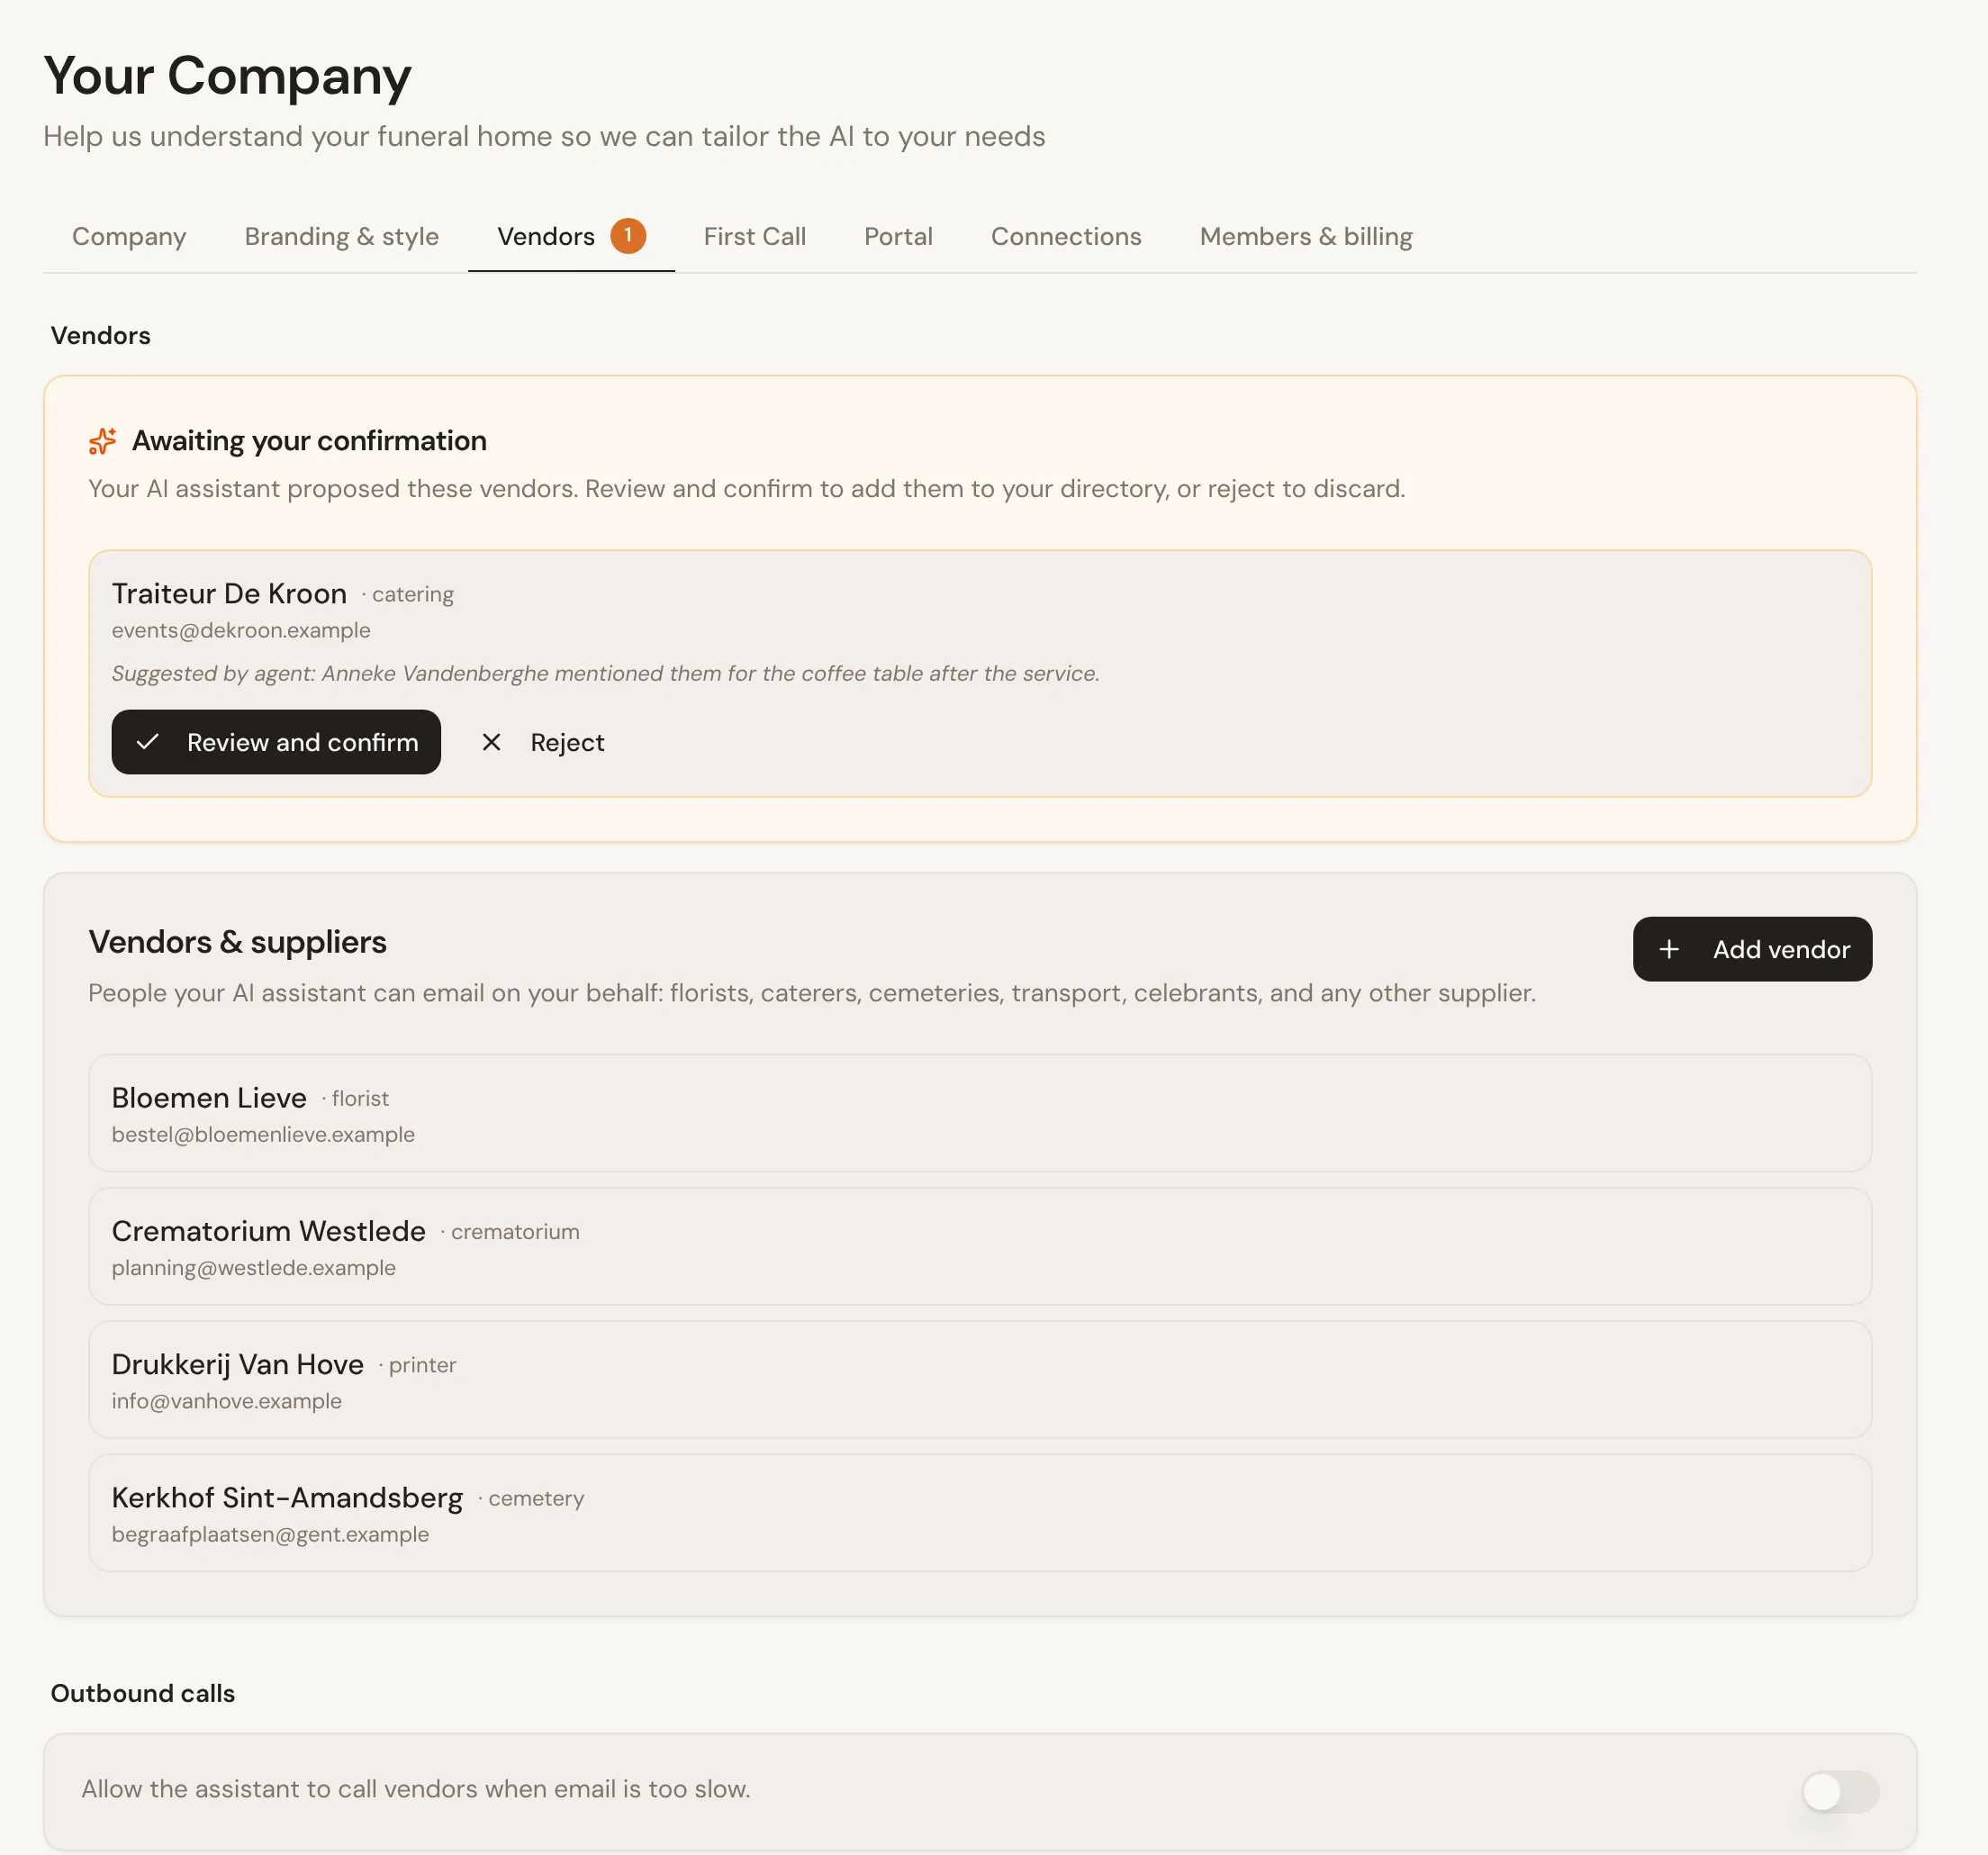Open the Branding & style tab
Image resolution: width=1988 pixels, height=1855 pixels.
(x=342, y=236)
